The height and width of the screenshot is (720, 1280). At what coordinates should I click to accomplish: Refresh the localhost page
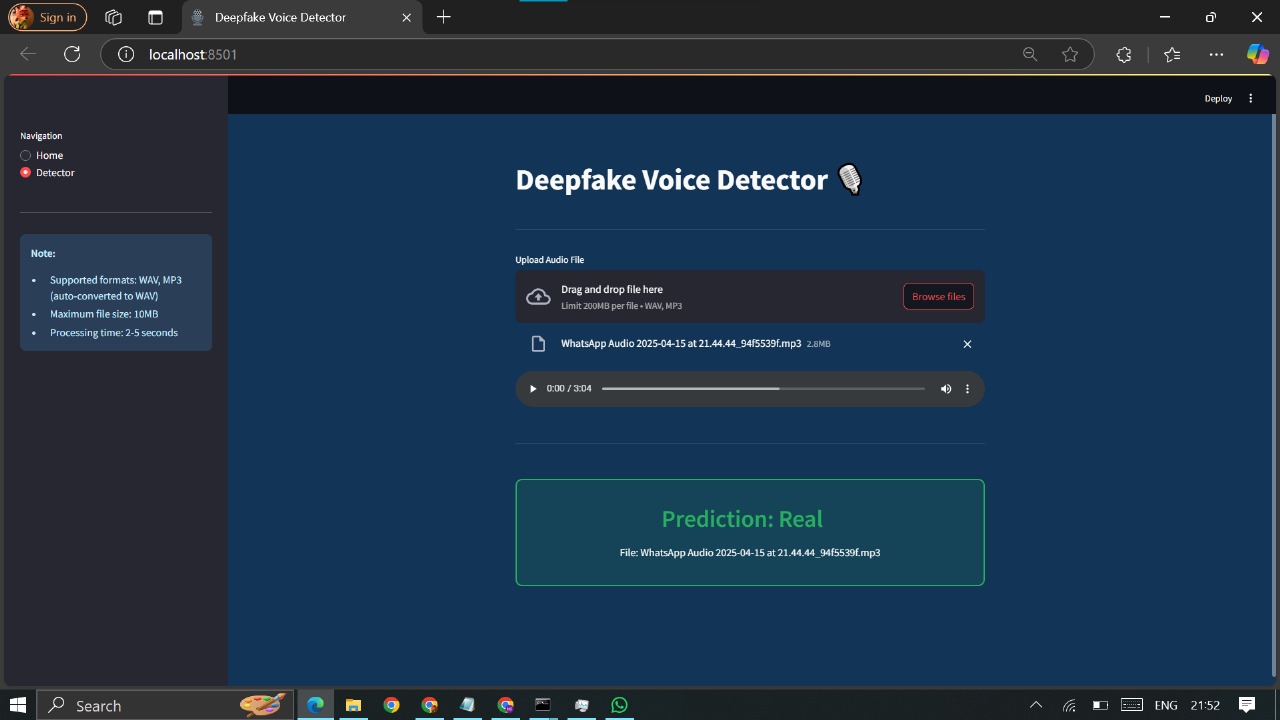(x=72, y=54)
